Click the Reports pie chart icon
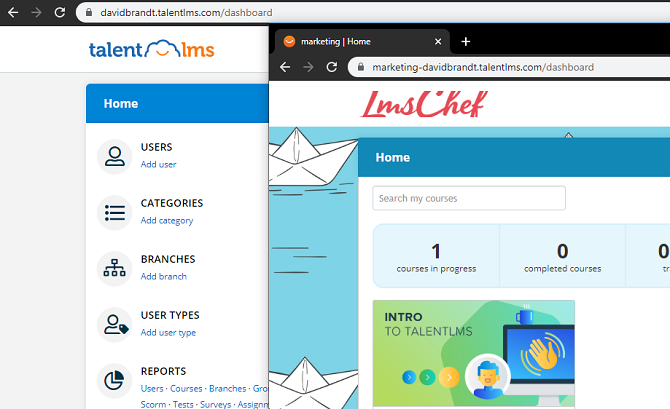 click(x=115, y=380)
